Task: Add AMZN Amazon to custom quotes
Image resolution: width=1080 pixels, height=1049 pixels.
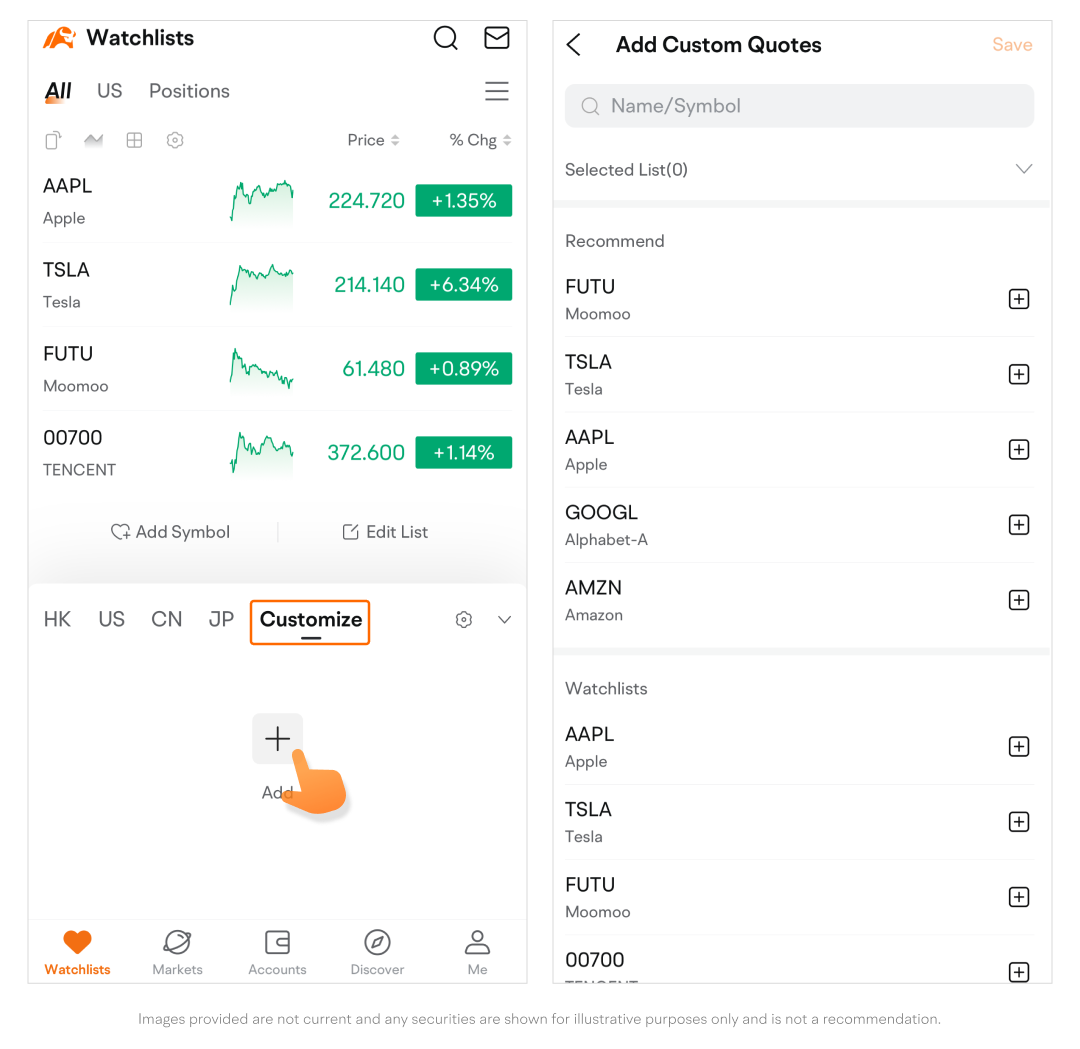Action: (1019, 600)
